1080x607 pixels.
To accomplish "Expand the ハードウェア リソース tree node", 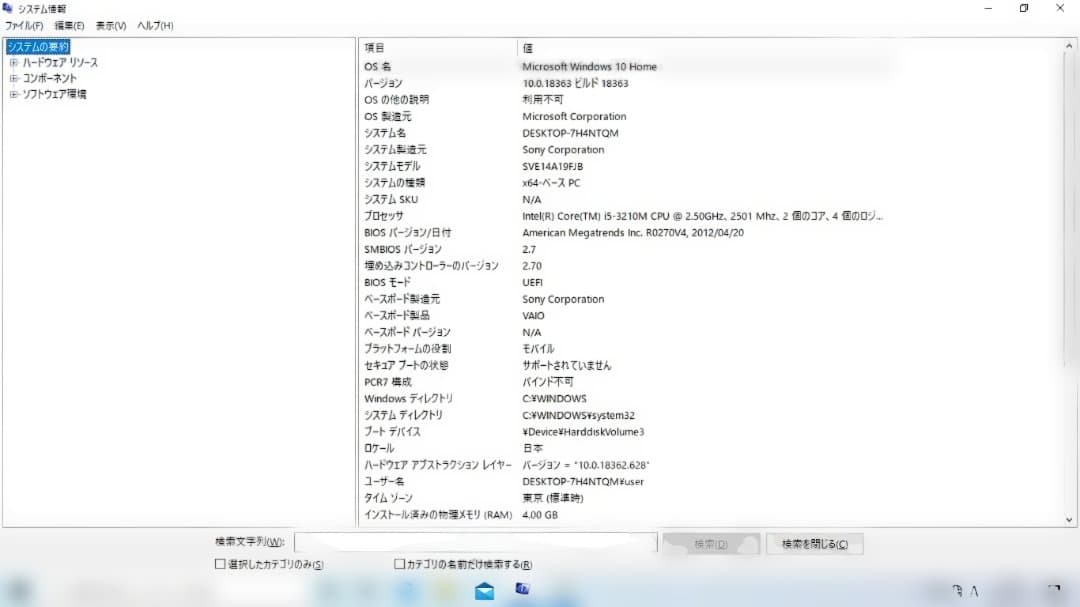I will [x=14, y=62].
